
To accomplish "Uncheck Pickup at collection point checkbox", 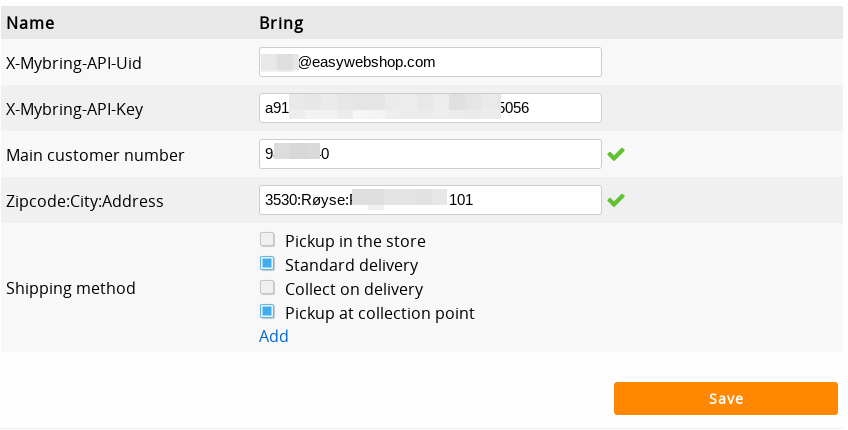I will (267, 312).
